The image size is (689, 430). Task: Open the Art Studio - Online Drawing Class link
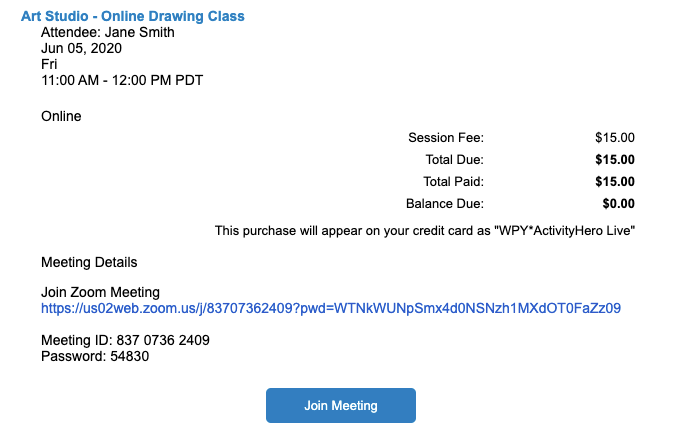click(x=133, y=16)
